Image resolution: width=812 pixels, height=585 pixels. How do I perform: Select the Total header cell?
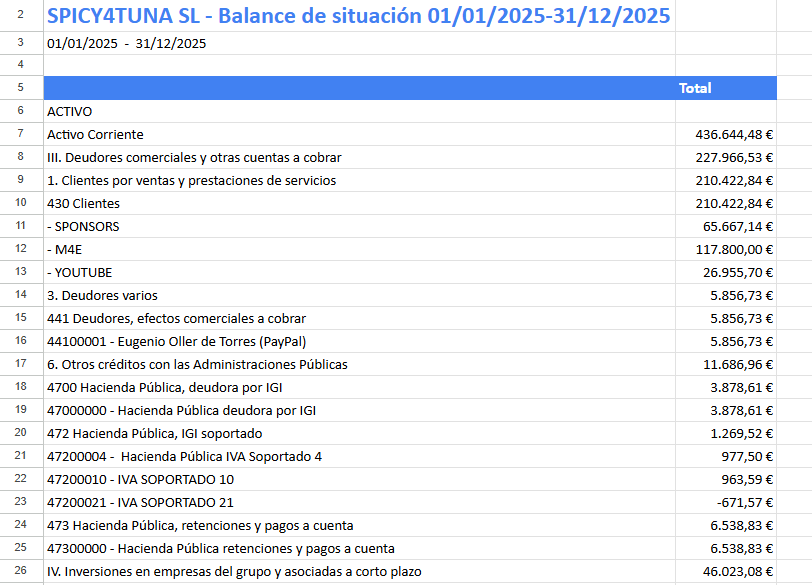click(x=726, y=88)
